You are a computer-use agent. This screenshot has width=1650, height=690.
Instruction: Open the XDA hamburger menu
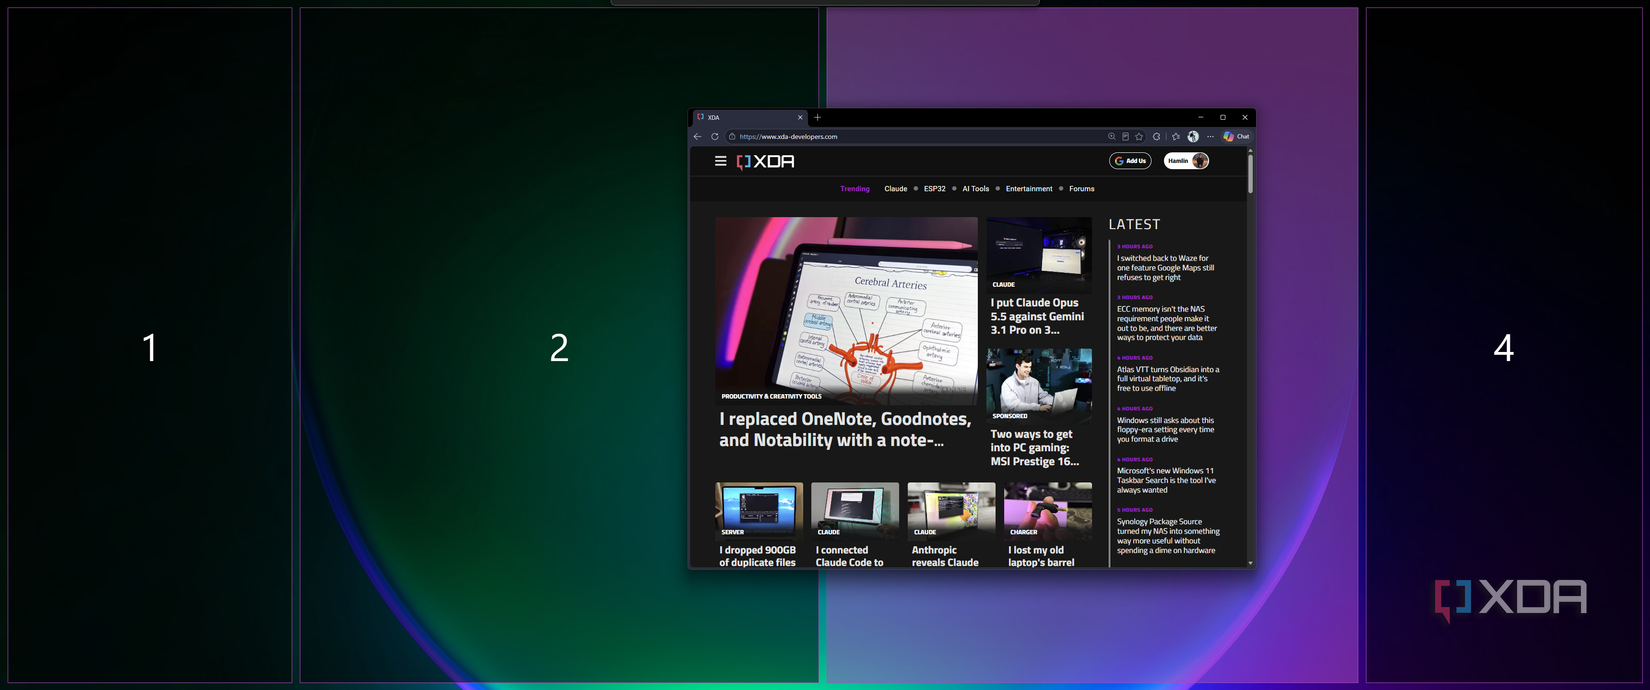[x=720, y=161]
